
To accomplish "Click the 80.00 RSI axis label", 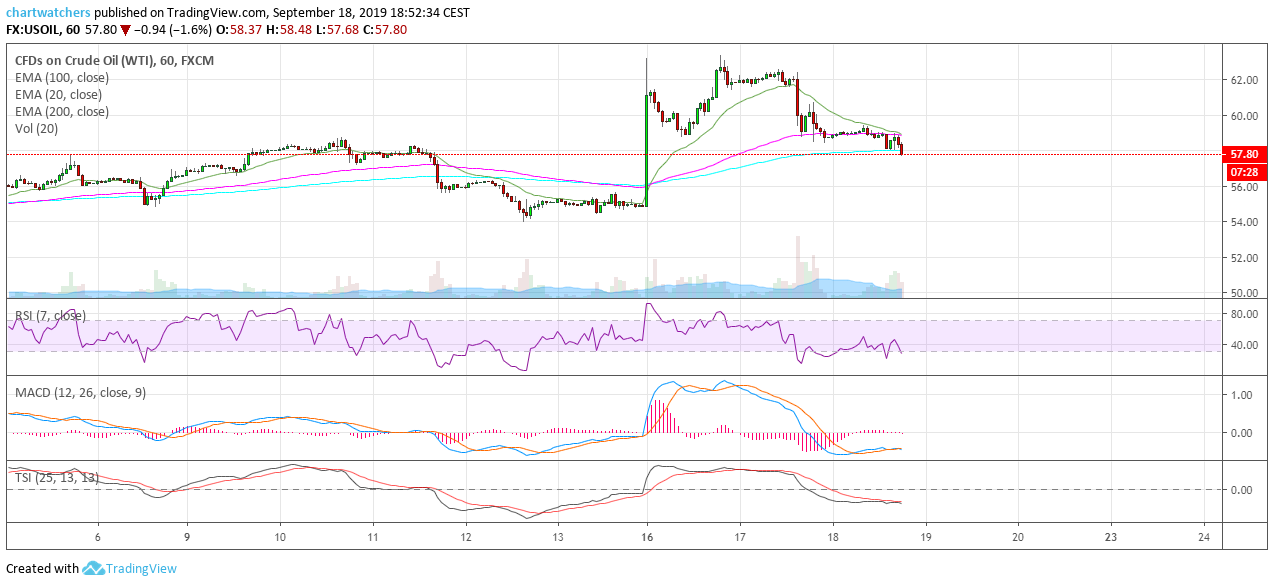I will pos(1245,314).
